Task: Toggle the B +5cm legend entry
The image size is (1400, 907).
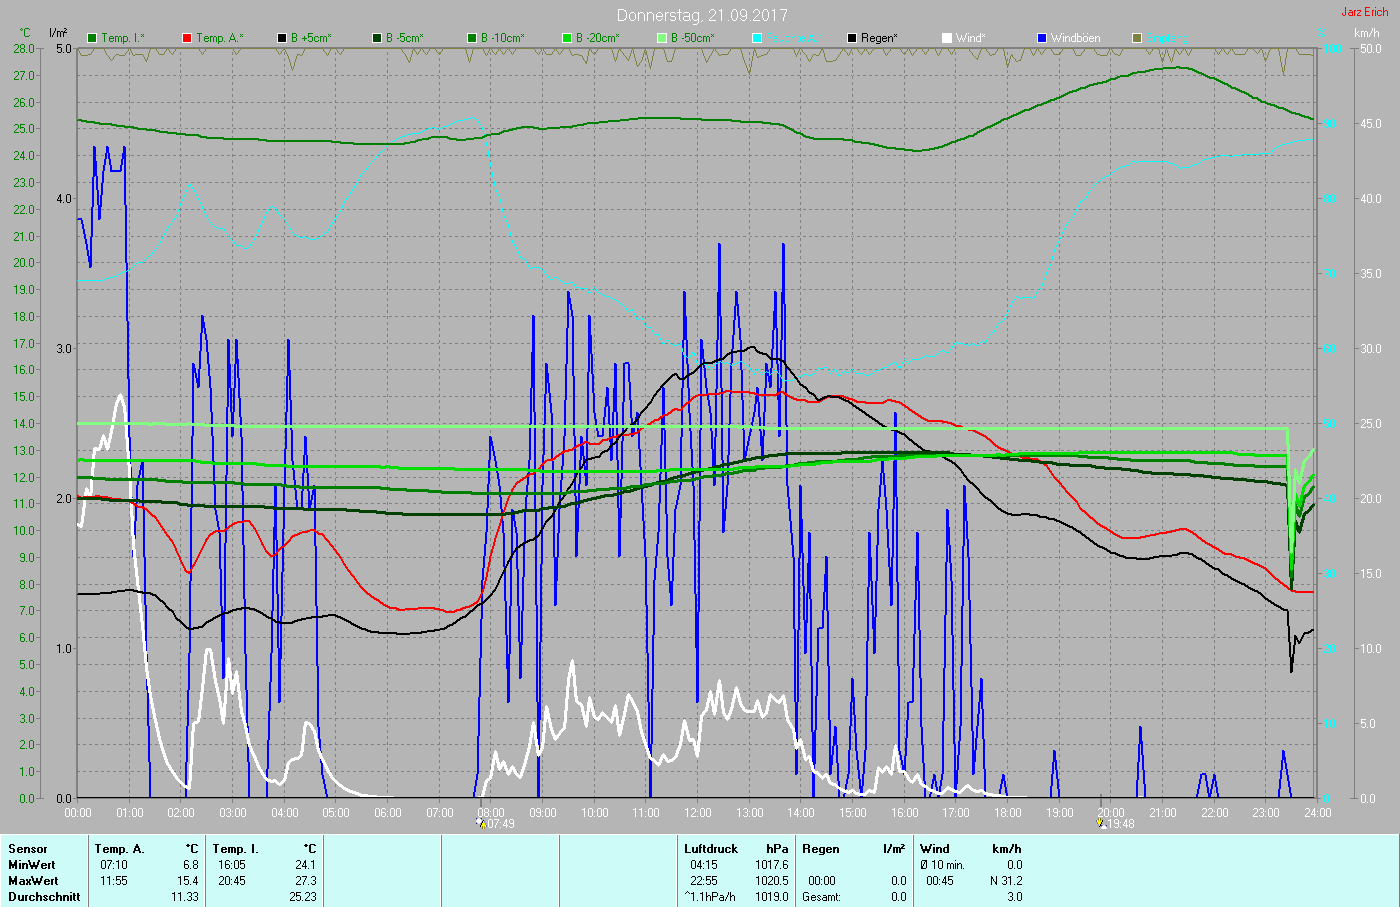Action: coord(310,38)
